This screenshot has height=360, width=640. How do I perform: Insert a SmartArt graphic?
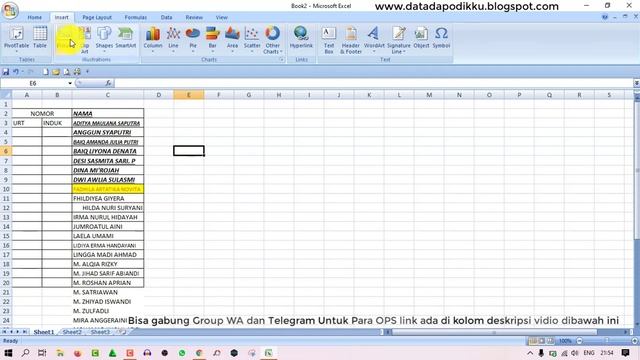126,39
